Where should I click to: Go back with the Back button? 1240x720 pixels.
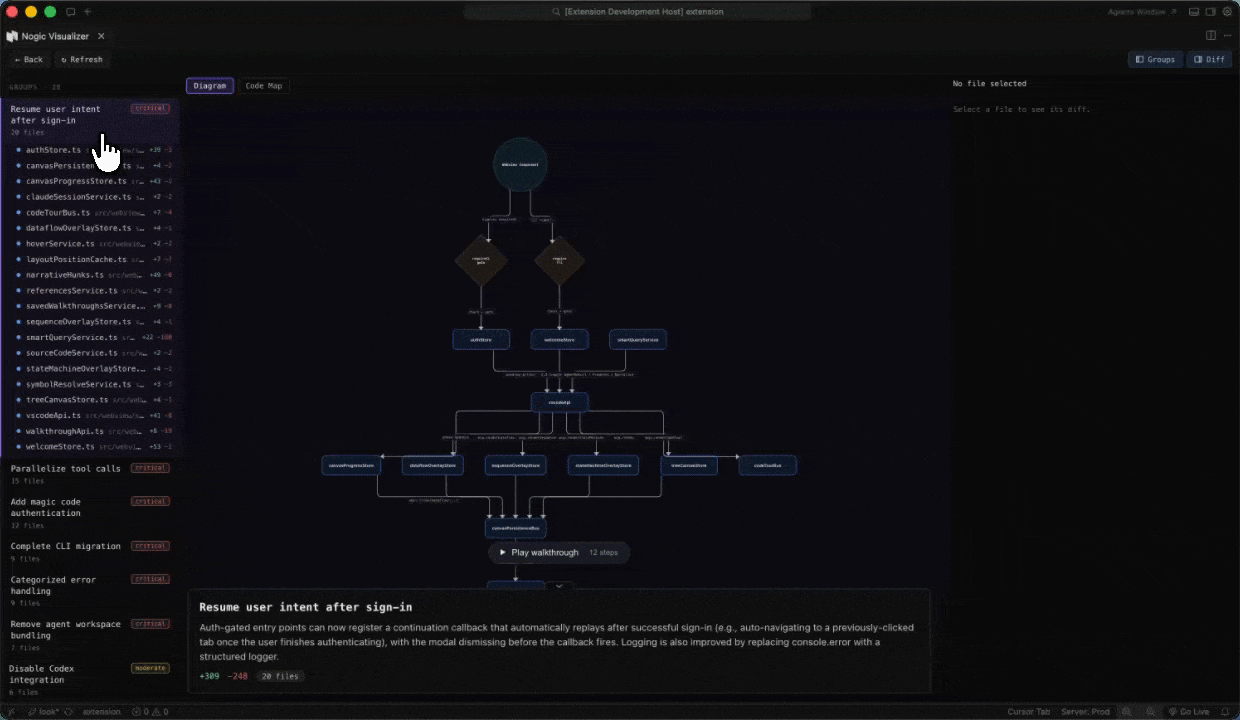click(x=28, y=59)
